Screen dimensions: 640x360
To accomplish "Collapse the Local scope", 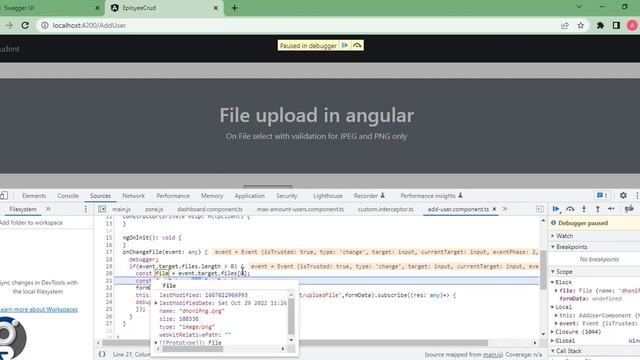I will [x=553, y=307].
